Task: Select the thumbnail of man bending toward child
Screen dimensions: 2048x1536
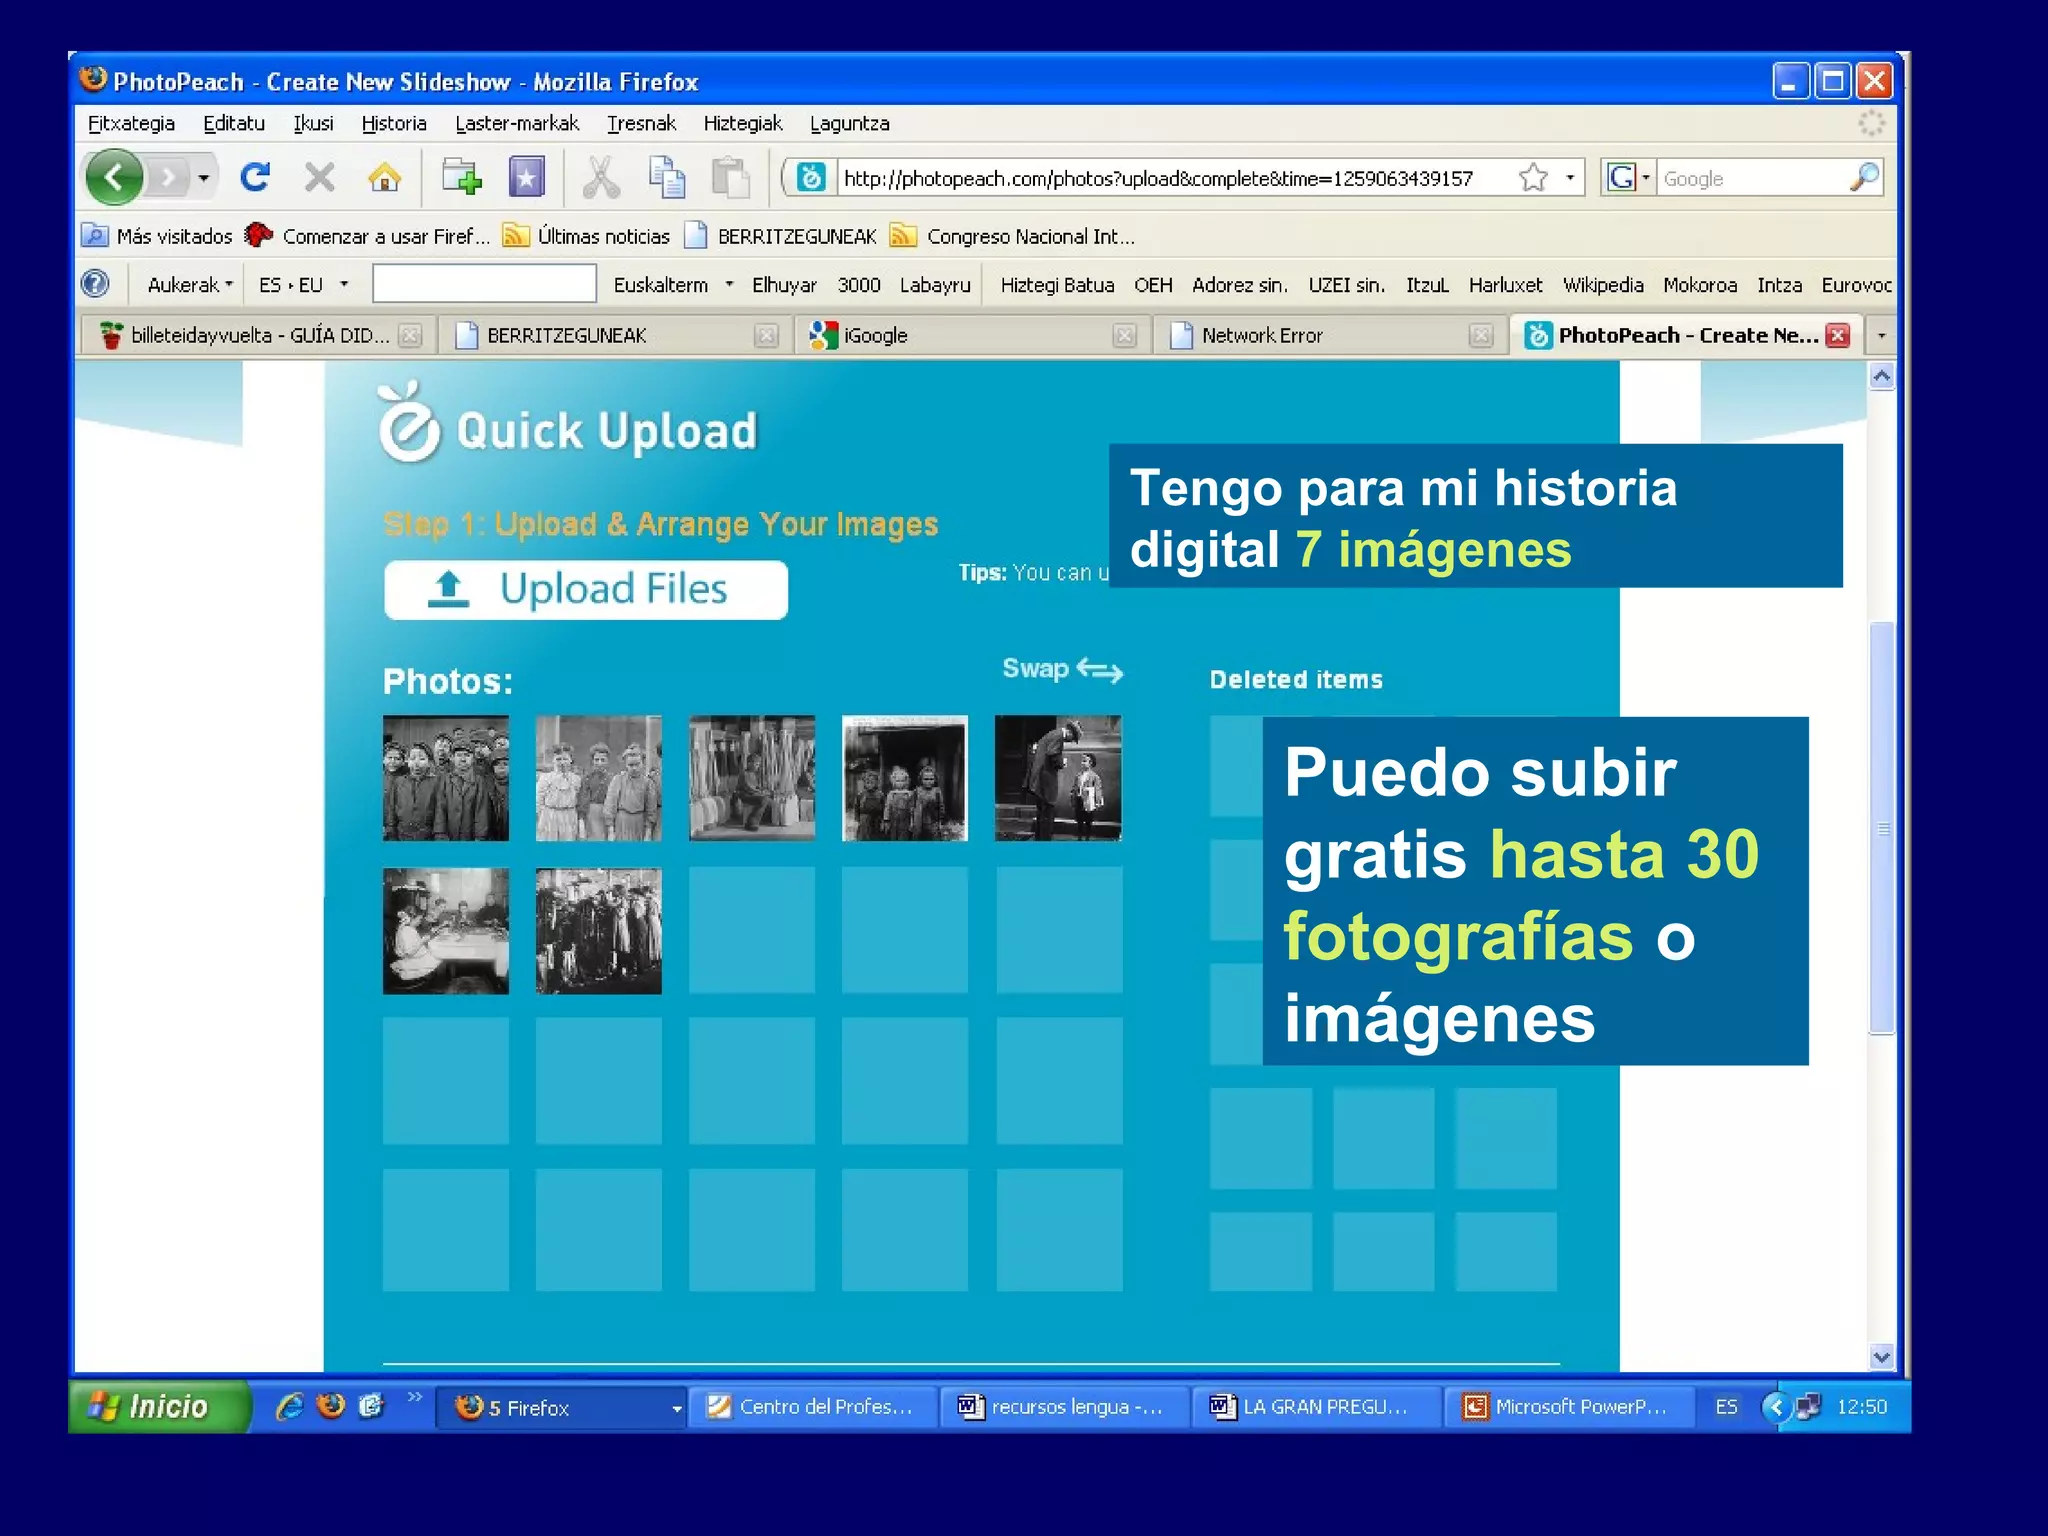Action: pos(1058,778)
